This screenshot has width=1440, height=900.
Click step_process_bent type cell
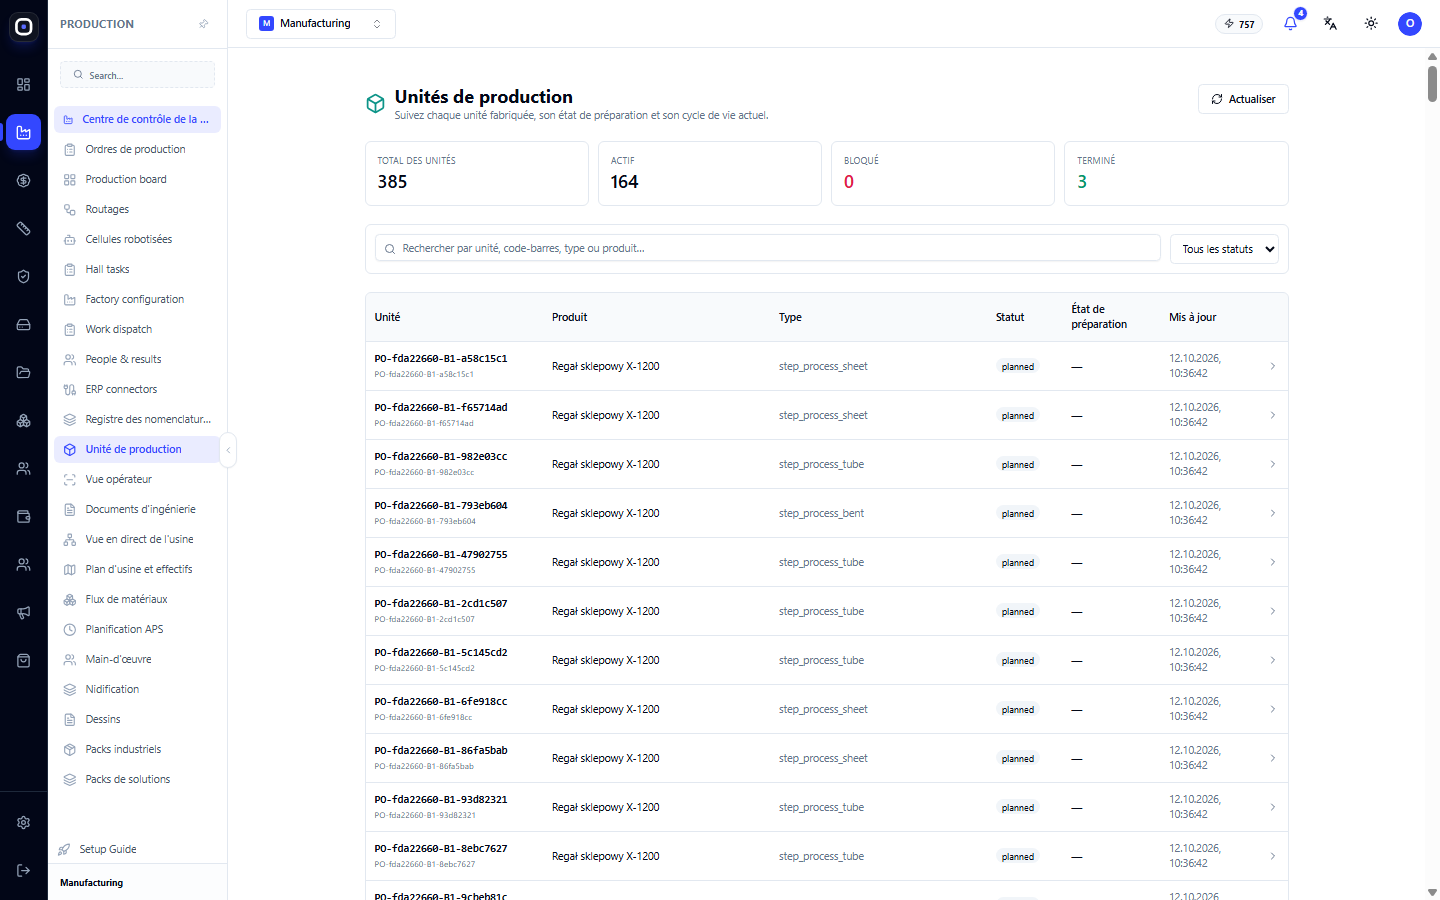tap(821, 513)
